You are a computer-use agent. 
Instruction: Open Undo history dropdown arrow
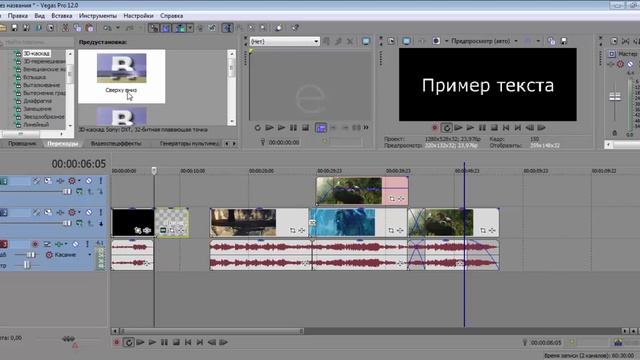pos(118,28)
